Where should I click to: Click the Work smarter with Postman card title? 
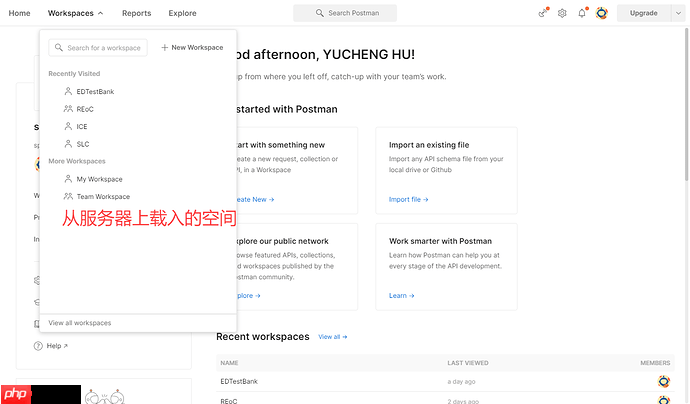point(440,241)
